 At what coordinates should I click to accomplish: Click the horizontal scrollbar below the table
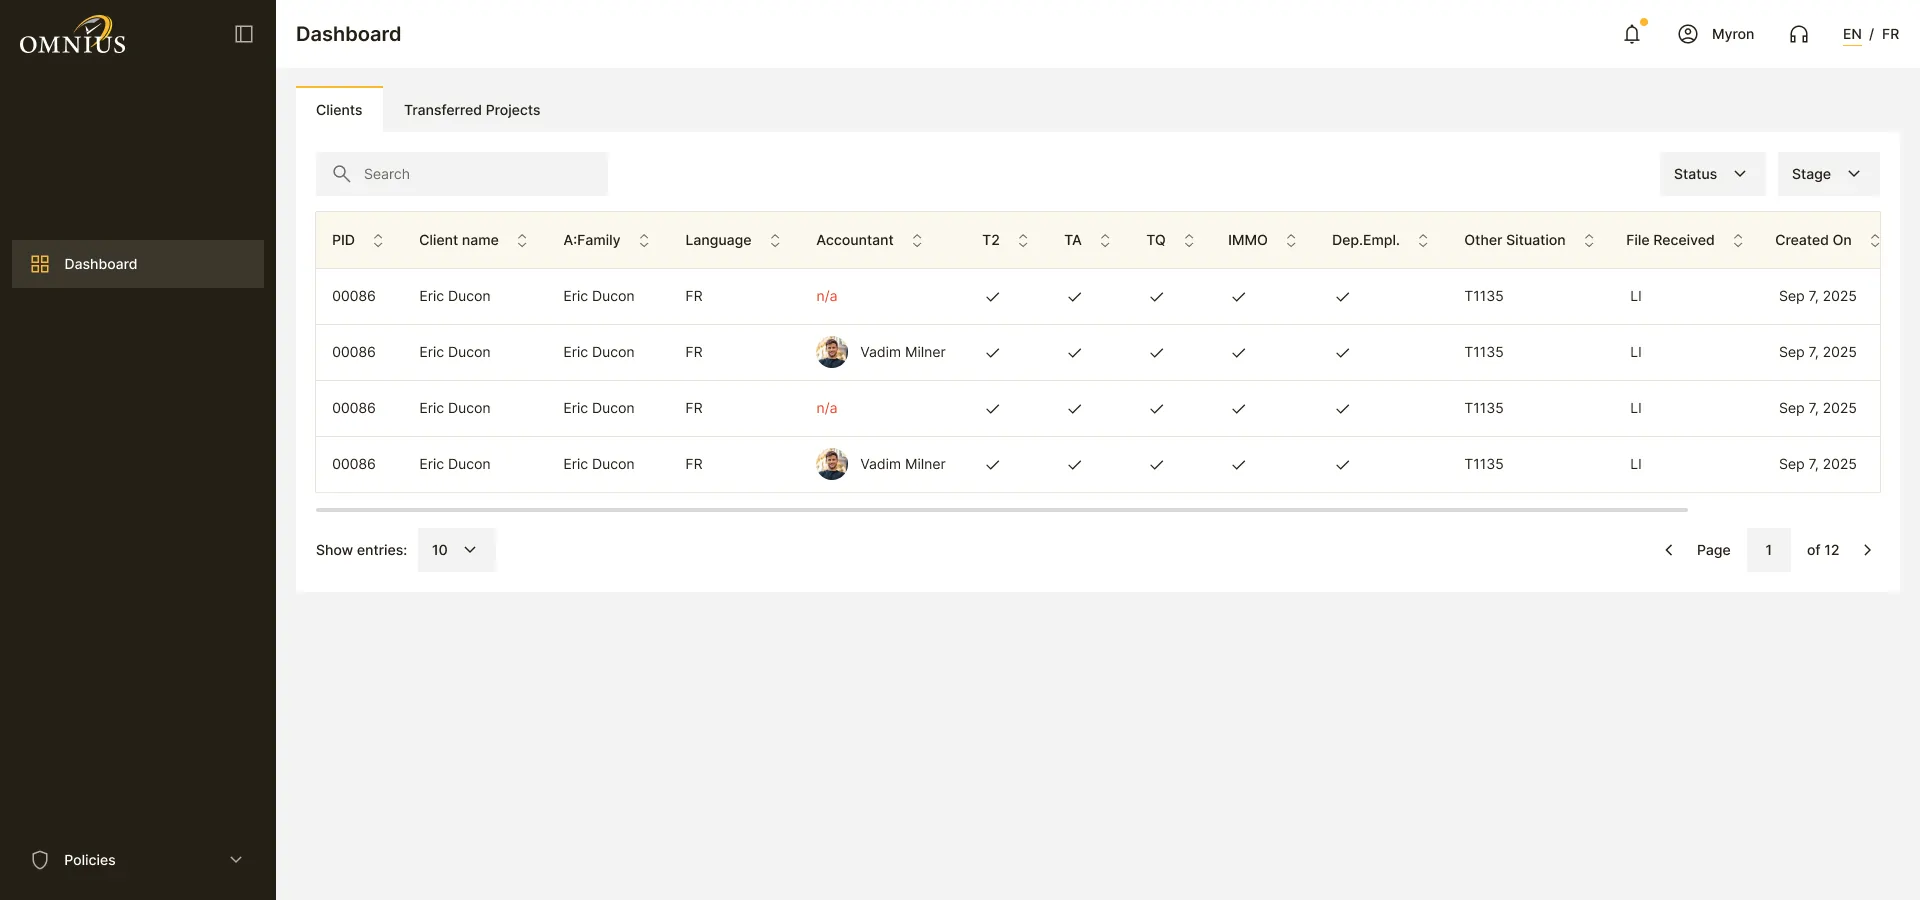coord(1002,510)
